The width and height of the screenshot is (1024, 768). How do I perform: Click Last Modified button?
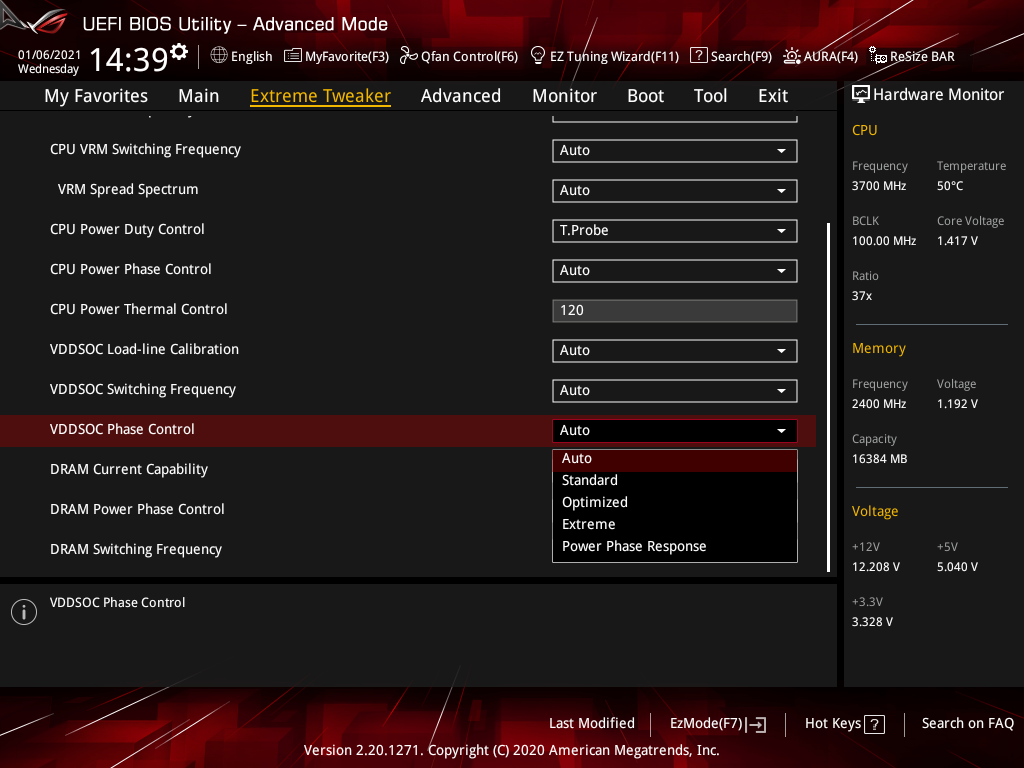pyautogui.click(x=592, y=724)
